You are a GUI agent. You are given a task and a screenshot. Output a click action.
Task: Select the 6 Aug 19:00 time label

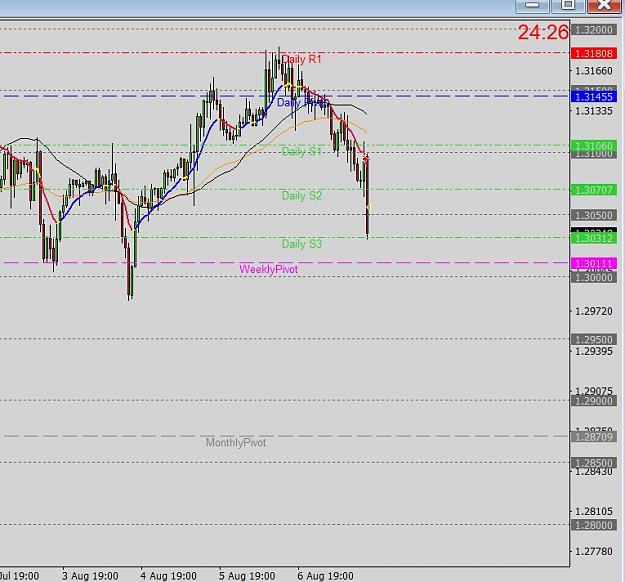coord(325,576)
